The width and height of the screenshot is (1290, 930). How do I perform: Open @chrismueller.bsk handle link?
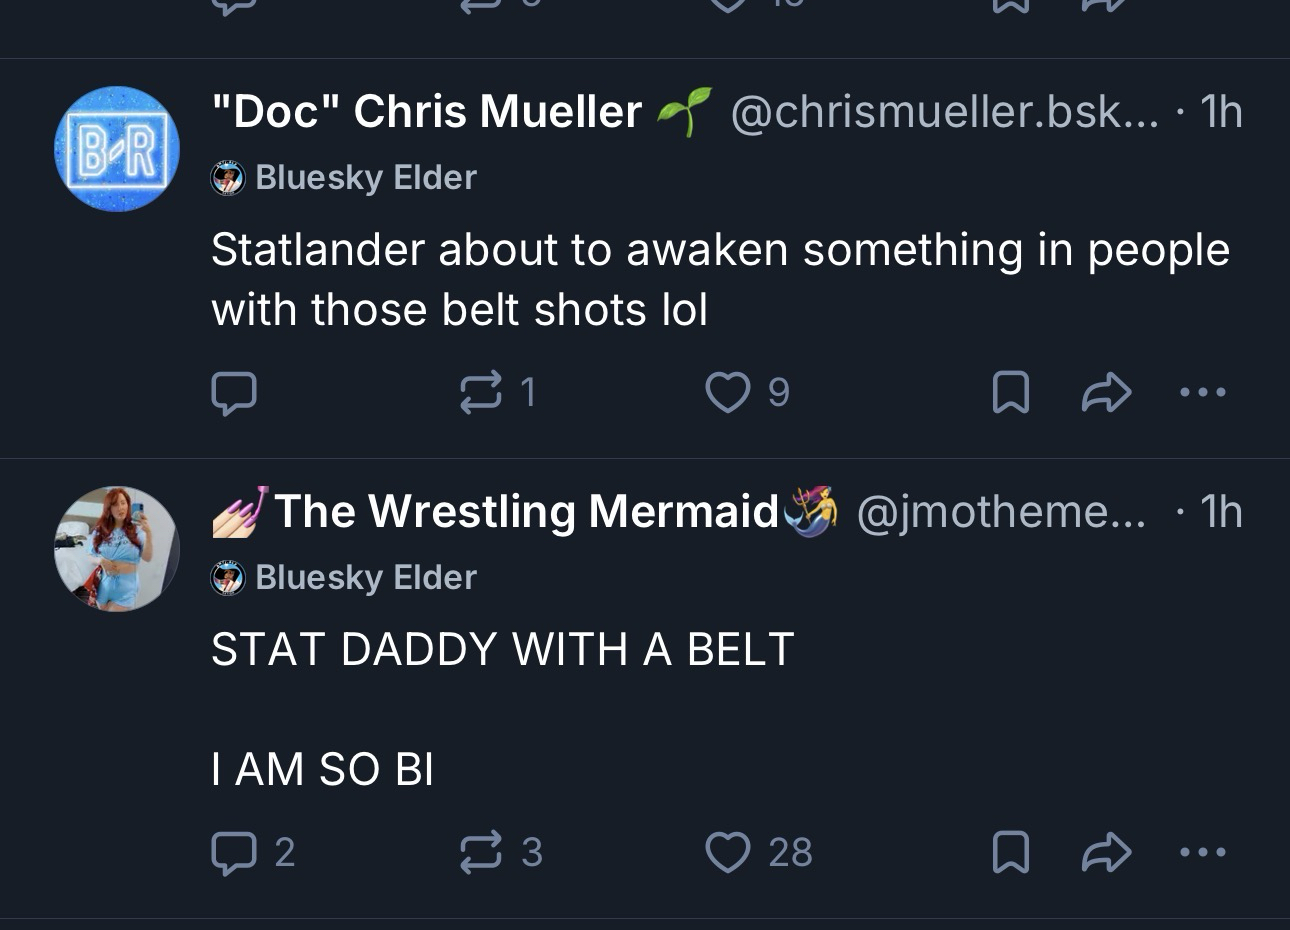[944, 111]
